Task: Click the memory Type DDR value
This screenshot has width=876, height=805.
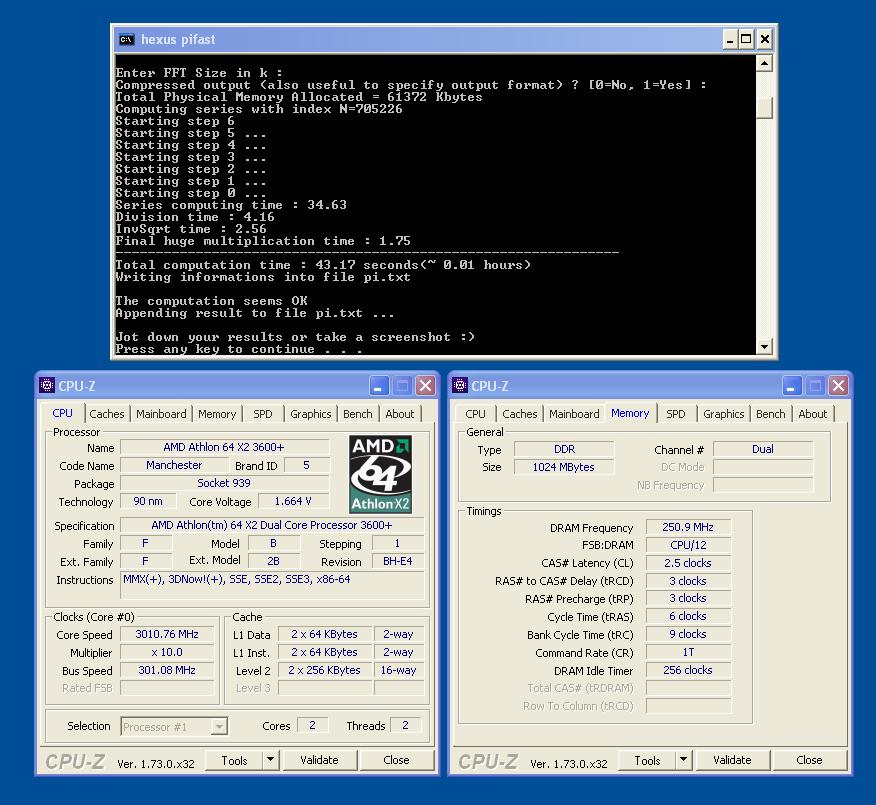Action: point(564,449)
